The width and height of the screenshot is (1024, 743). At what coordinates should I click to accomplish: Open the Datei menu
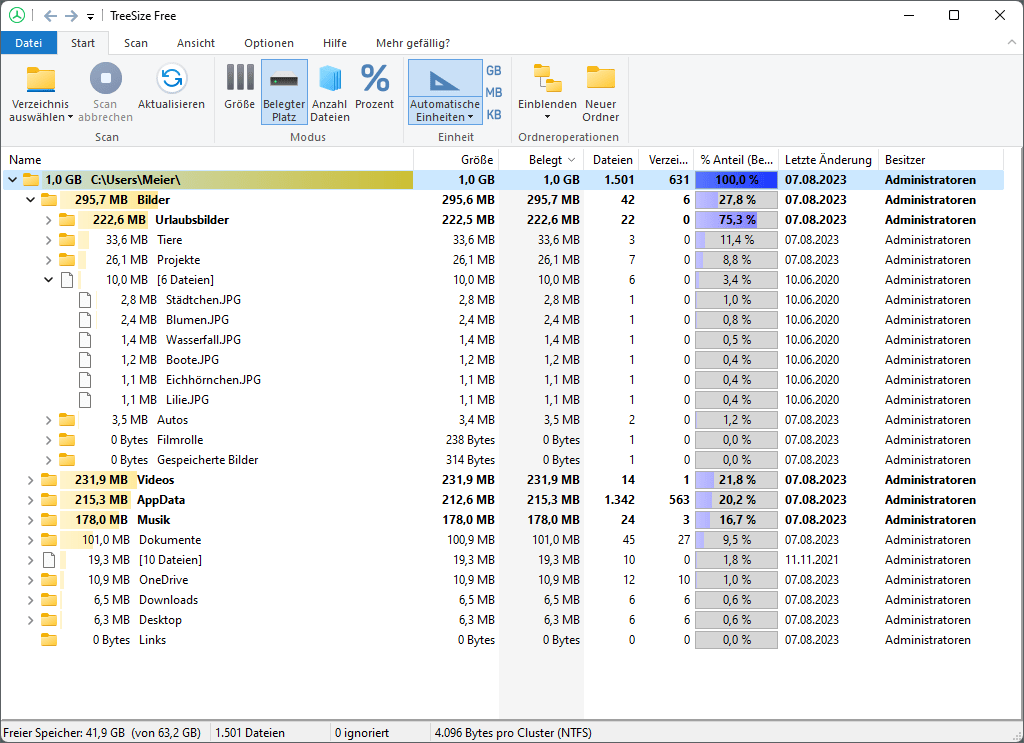coord(28,43)
